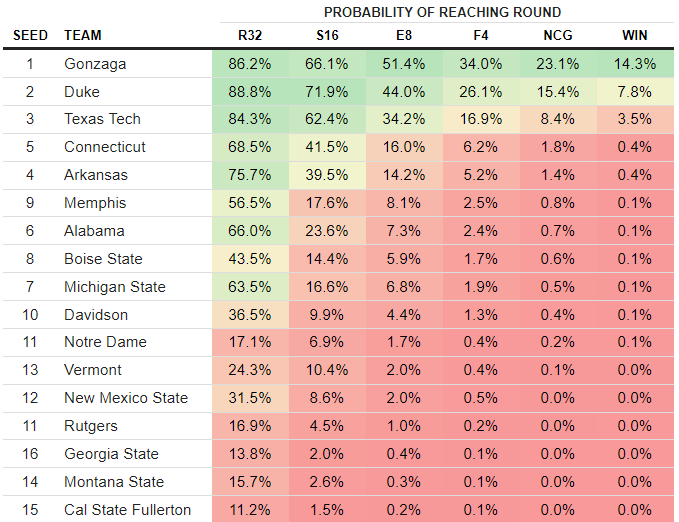
Task: Select the S16 column header
Action: 327,35
